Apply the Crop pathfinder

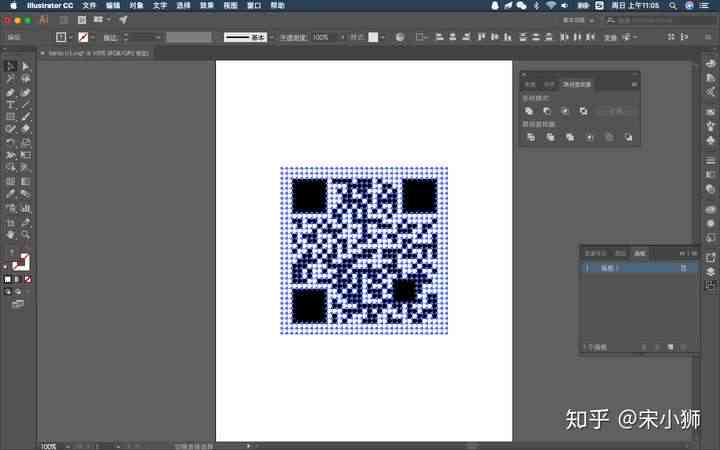590,137
